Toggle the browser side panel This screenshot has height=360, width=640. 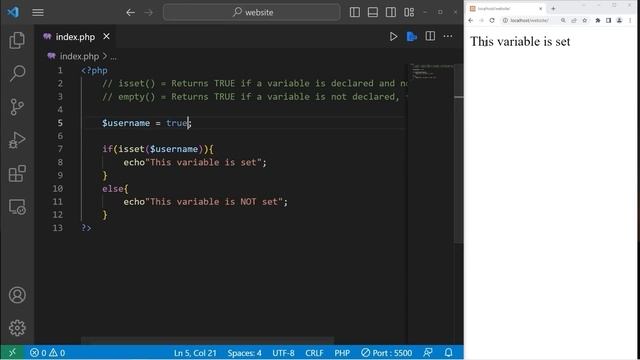click(609, 20)
